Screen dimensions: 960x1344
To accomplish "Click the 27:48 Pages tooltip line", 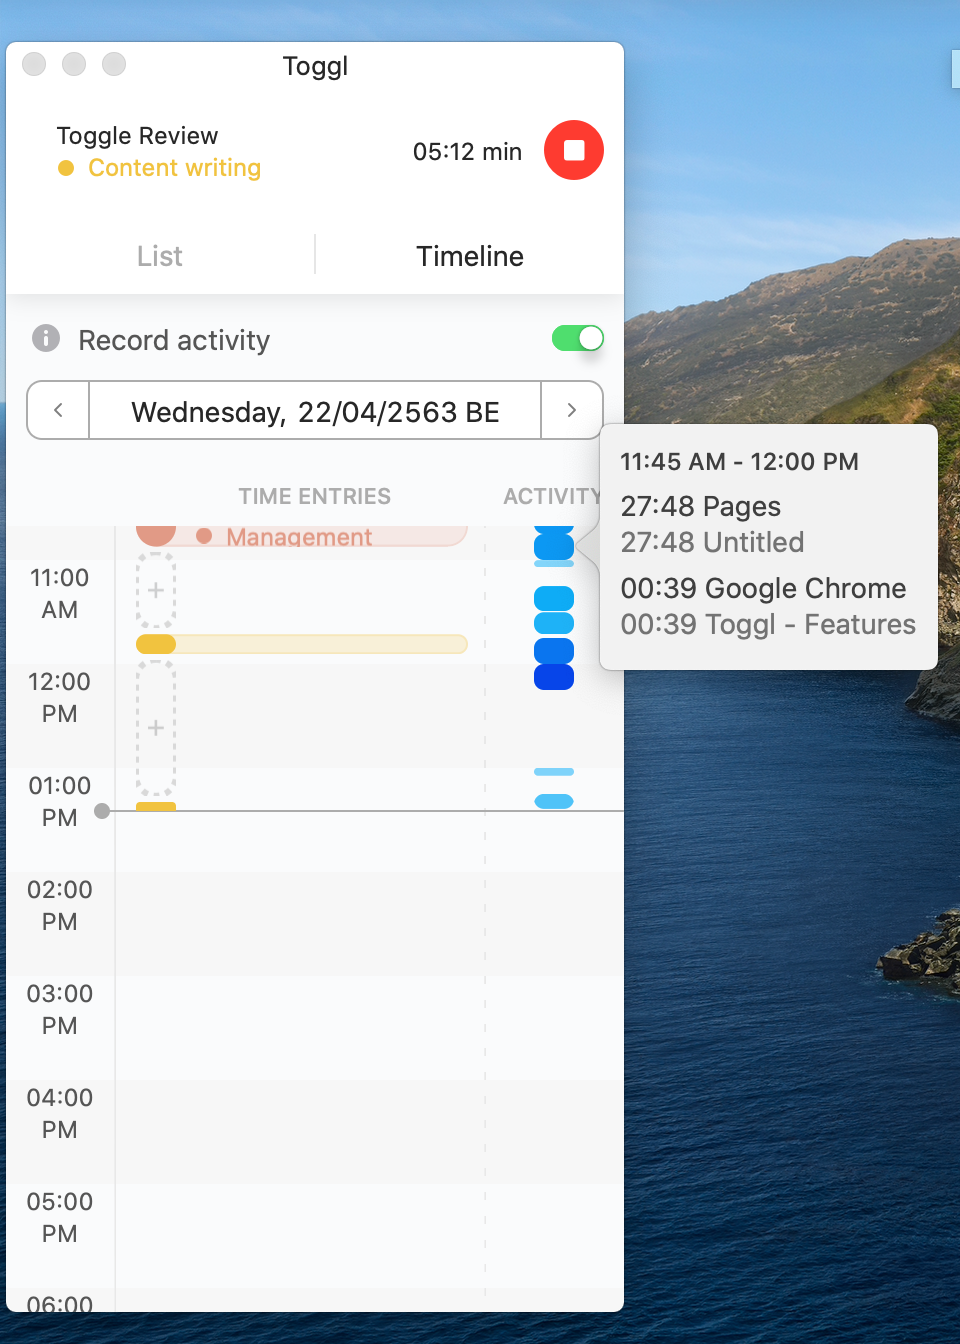I will pos(700,506).
